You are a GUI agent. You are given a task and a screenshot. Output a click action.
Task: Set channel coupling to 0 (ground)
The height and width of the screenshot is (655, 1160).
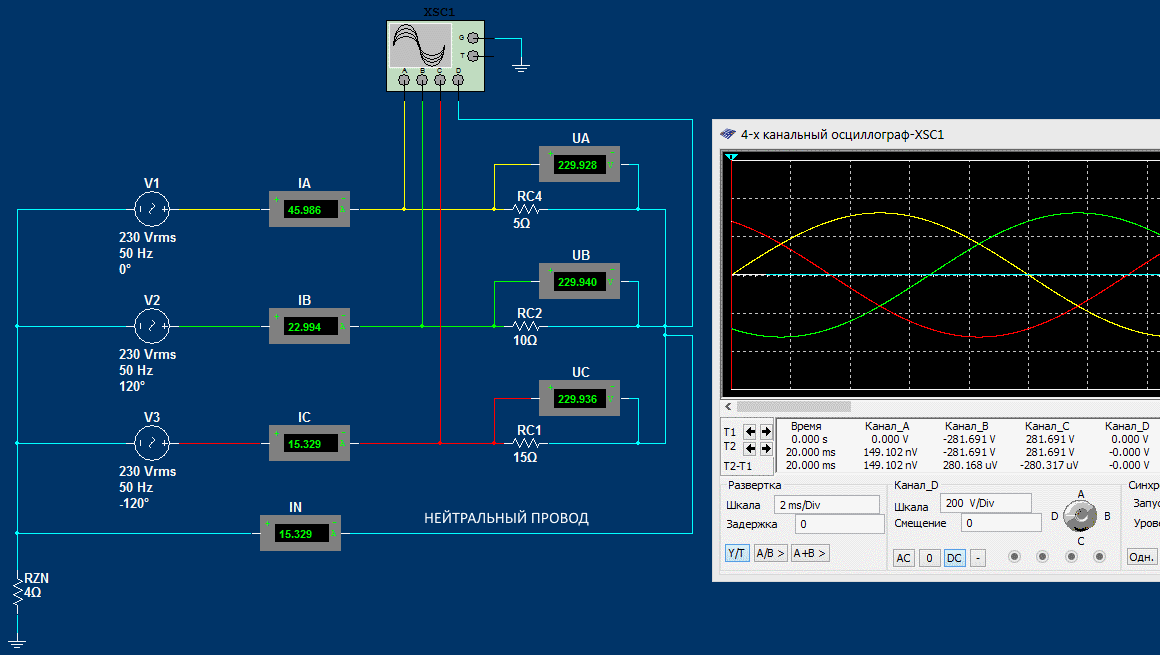pos(929,557)
